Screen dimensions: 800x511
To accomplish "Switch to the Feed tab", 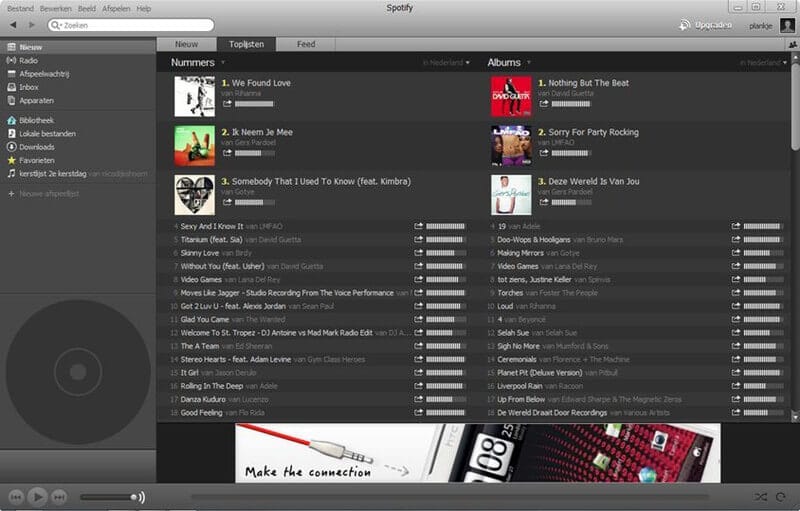I will pos(306,44).
